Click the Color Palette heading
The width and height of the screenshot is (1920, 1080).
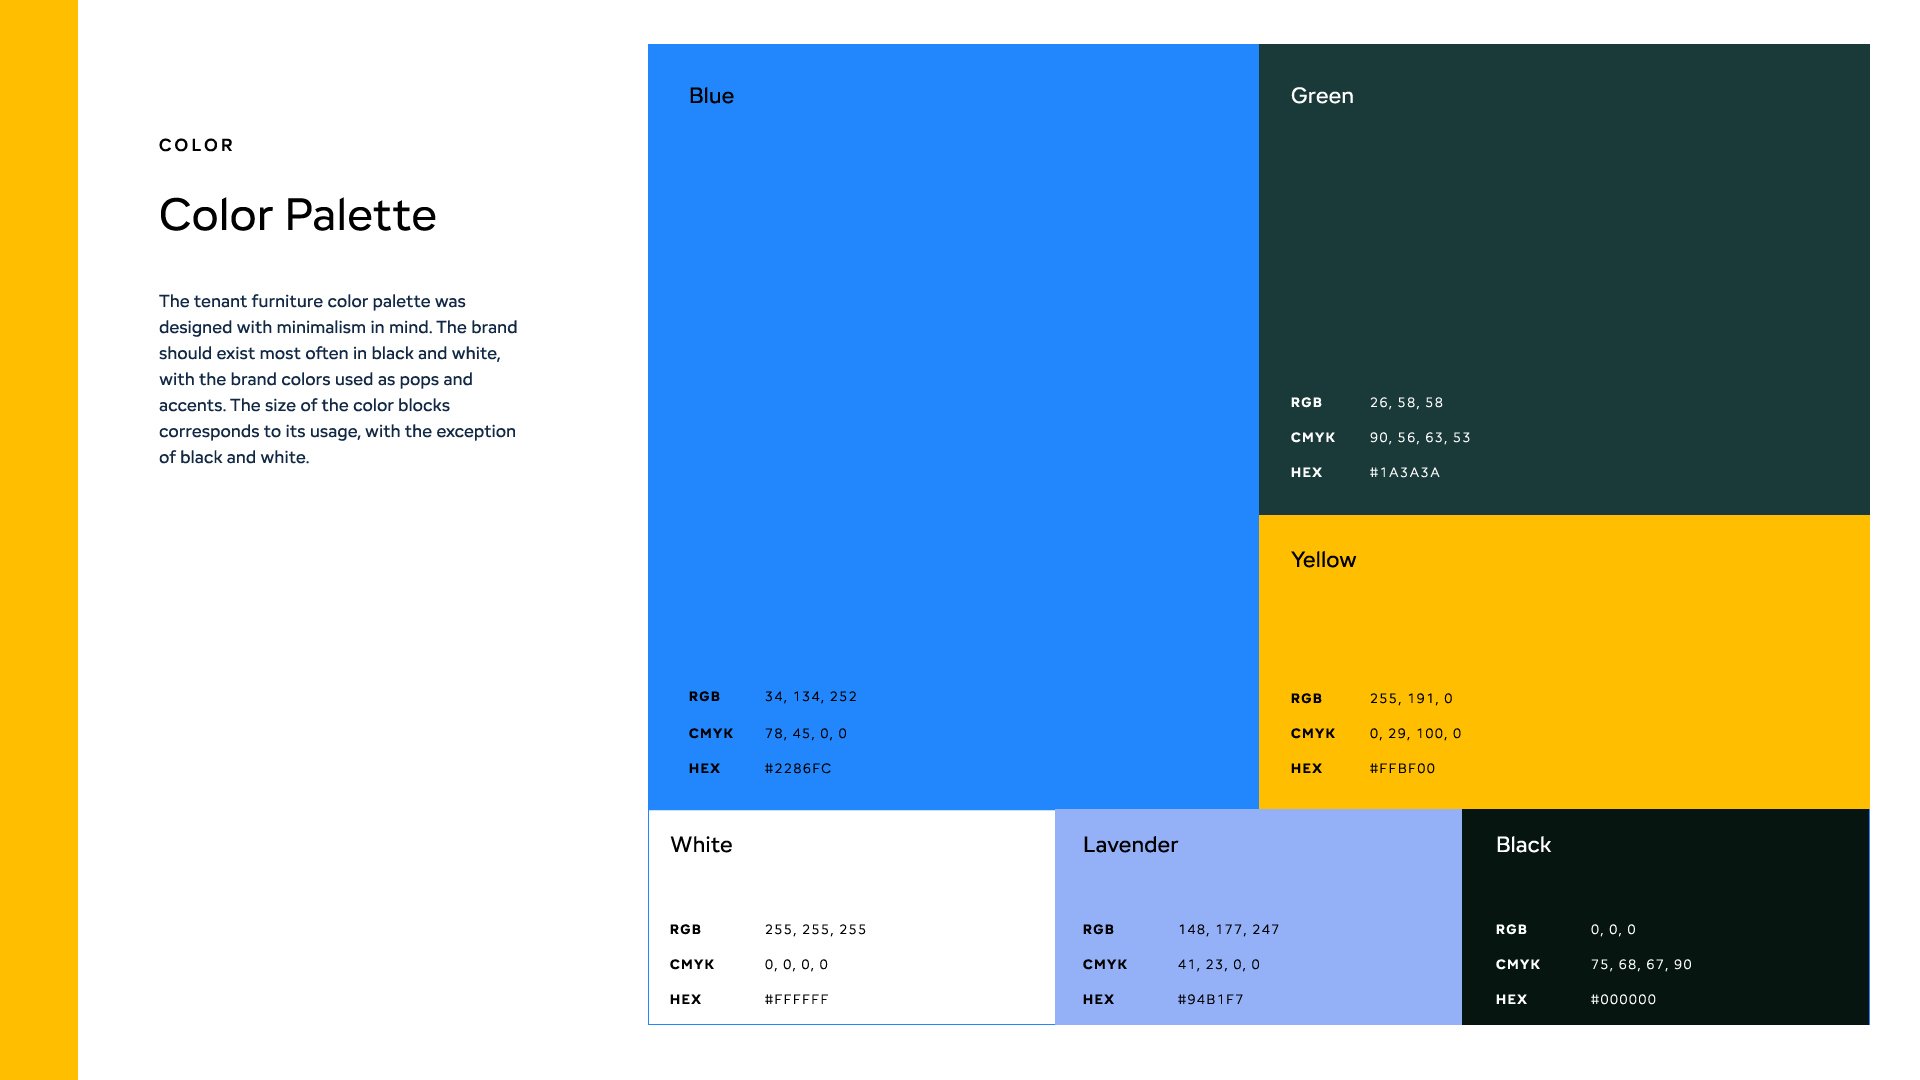click(297, 215)
